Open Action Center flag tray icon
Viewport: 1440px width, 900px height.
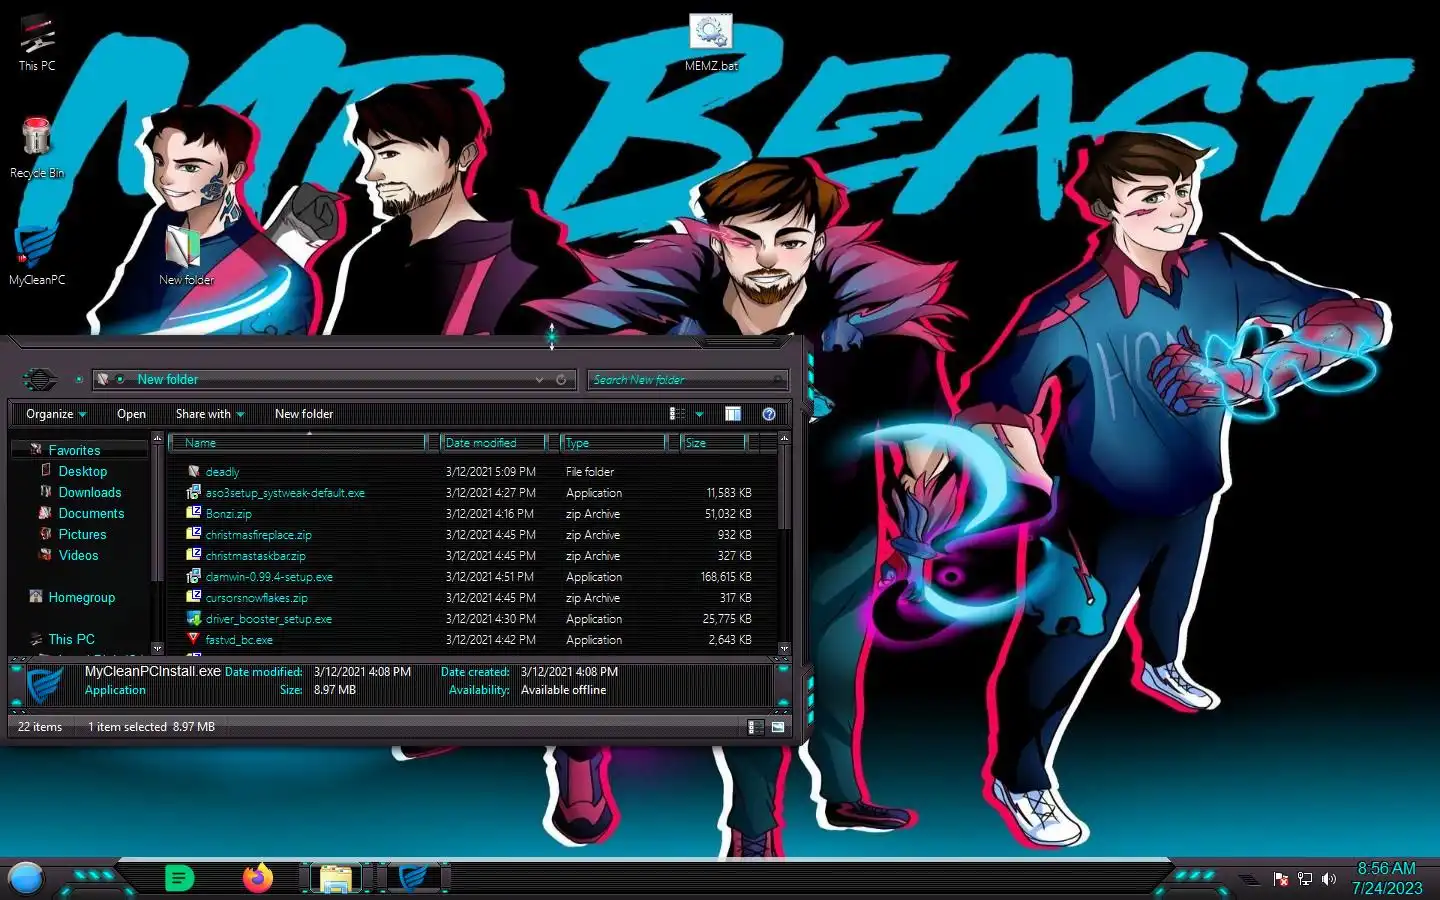[x=1281, y=879]
